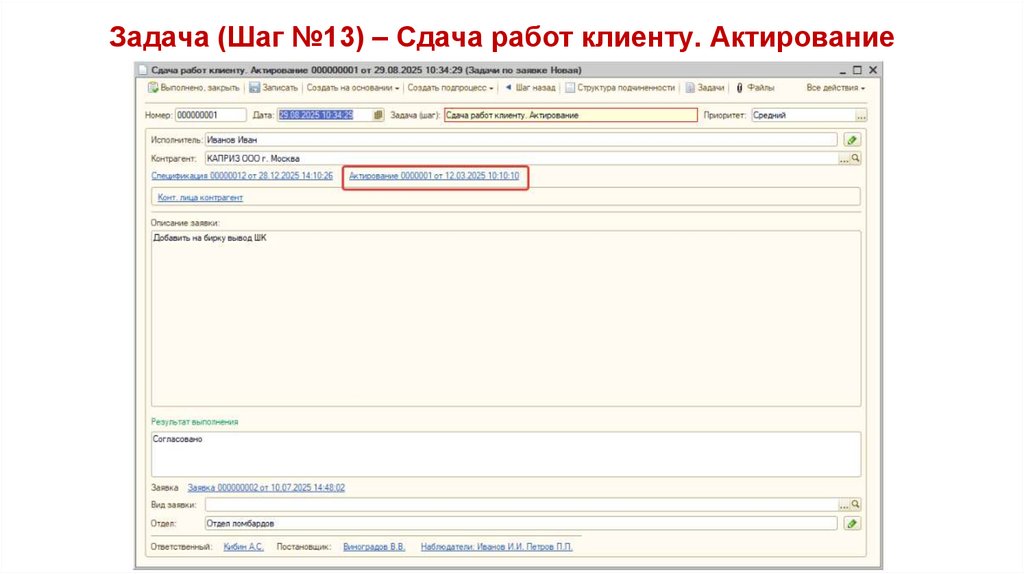This screenshot has height=574, width=1024.
Task: Click the magnifier icon beside Контрагент
Action: (856, 158)
